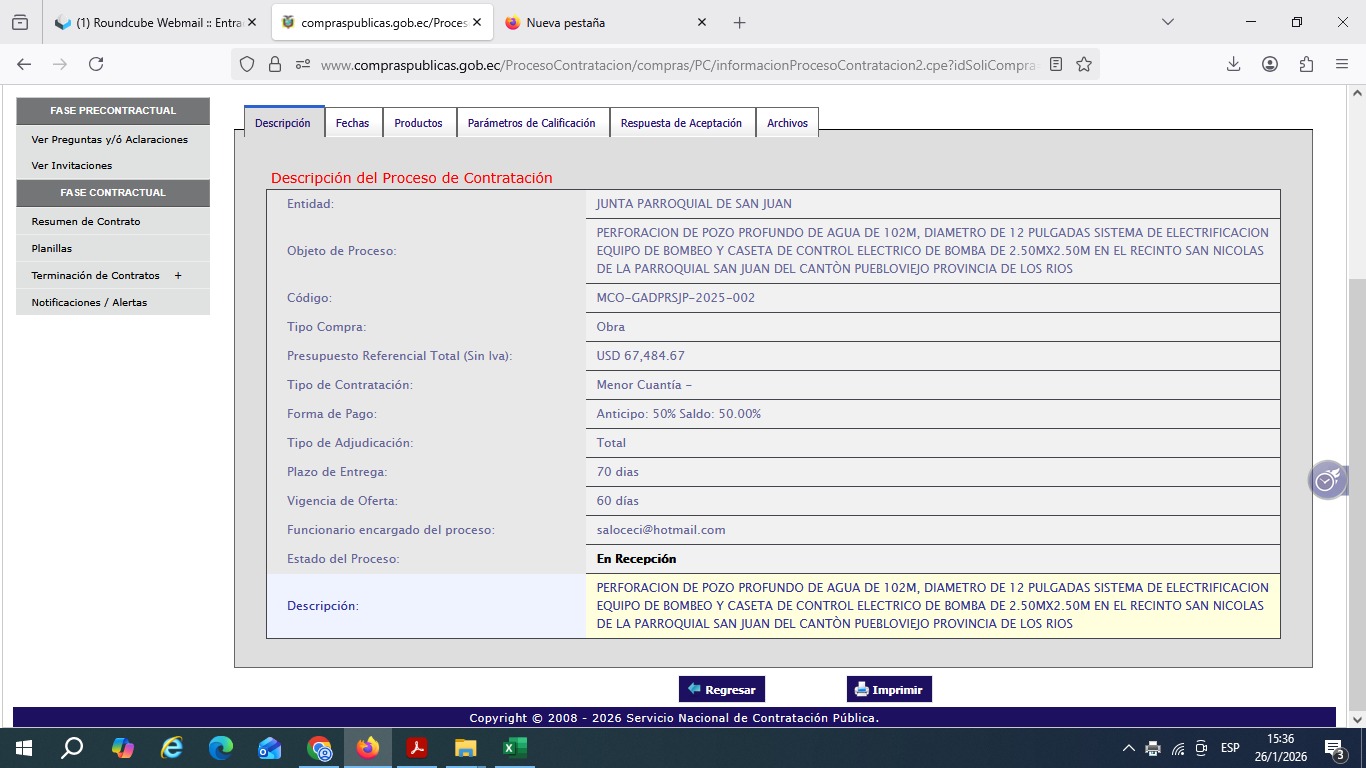
Task: Click the shield tracking protection icon
Action: [247, 64]
